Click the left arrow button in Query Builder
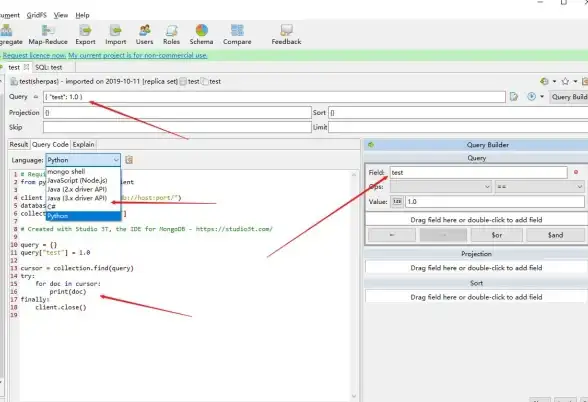This screenshot has width=588, height=402. click(x=392, y=235)
